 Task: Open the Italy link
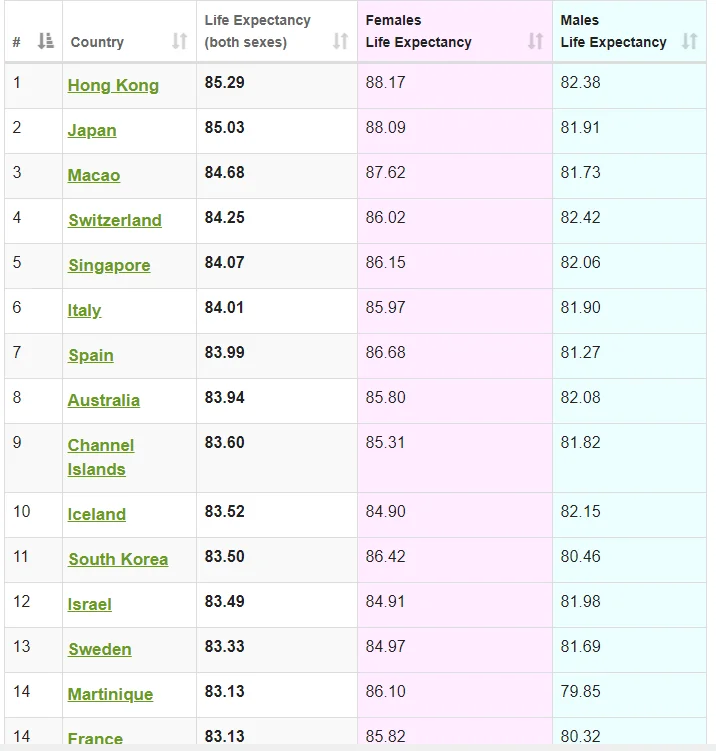84,310
